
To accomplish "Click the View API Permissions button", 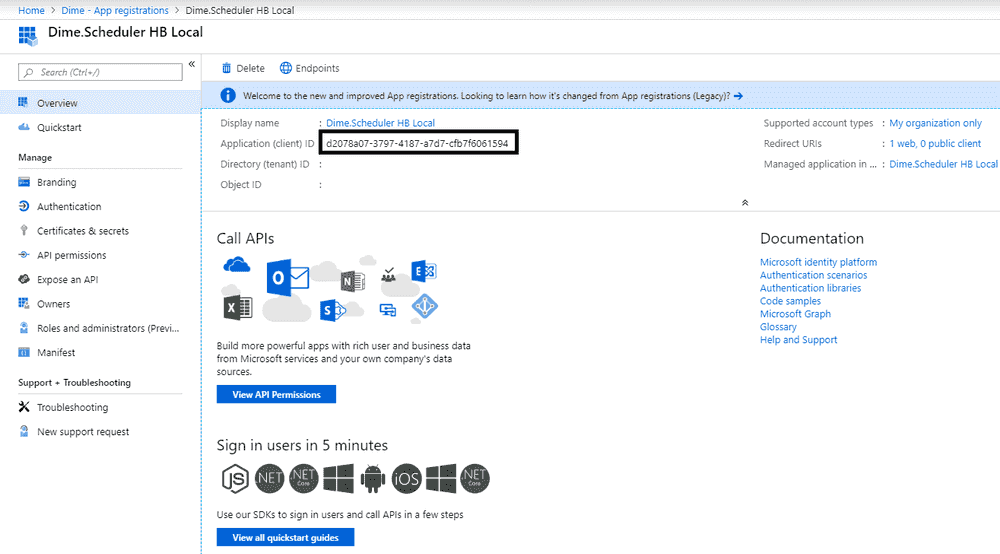I will 276,395.
